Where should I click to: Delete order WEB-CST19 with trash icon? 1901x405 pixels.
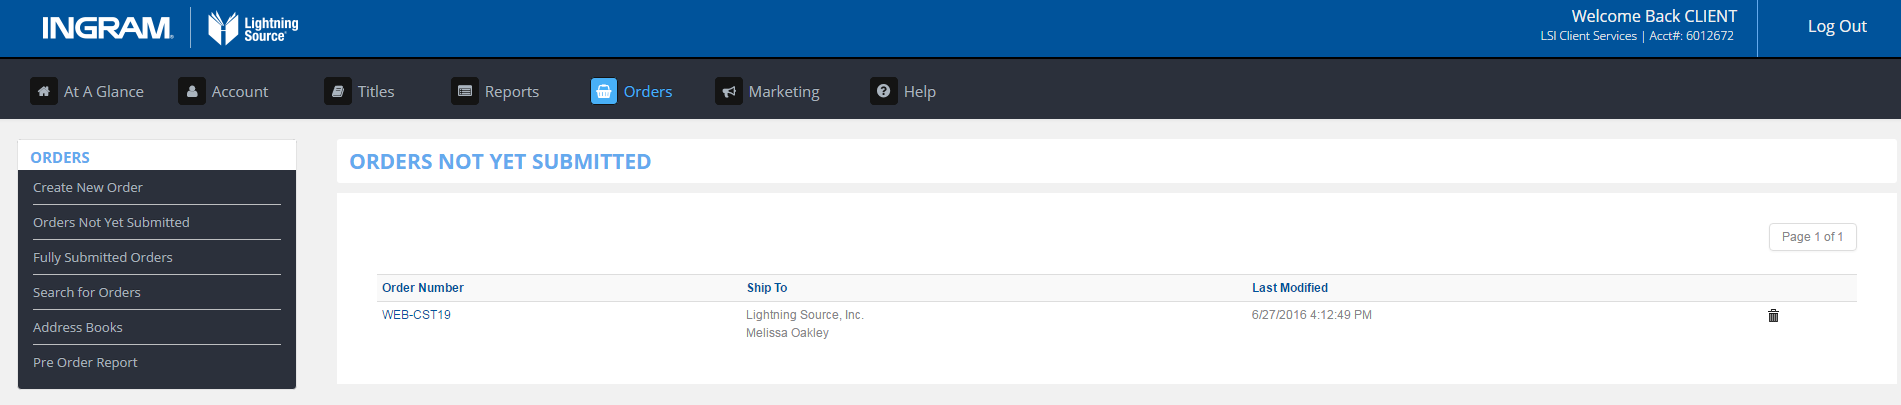coord(1773,316)
